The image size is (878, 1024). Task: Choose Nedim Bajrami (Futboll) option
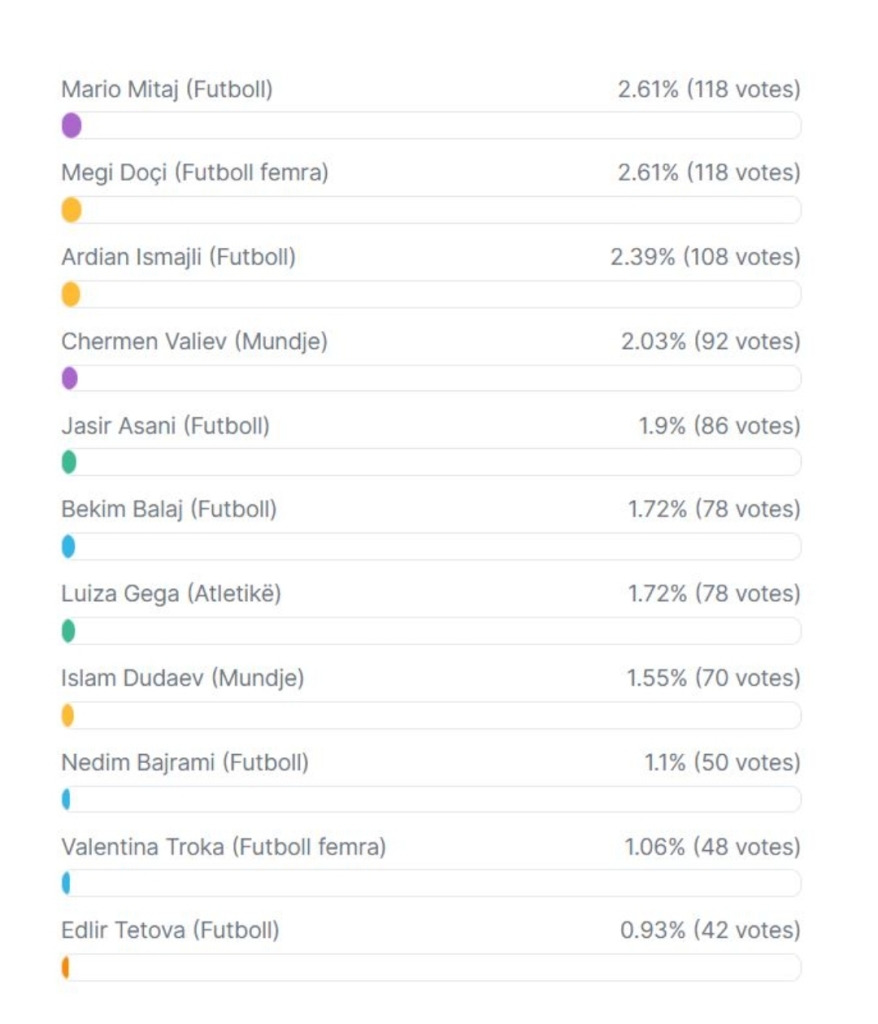click(185, 763)
